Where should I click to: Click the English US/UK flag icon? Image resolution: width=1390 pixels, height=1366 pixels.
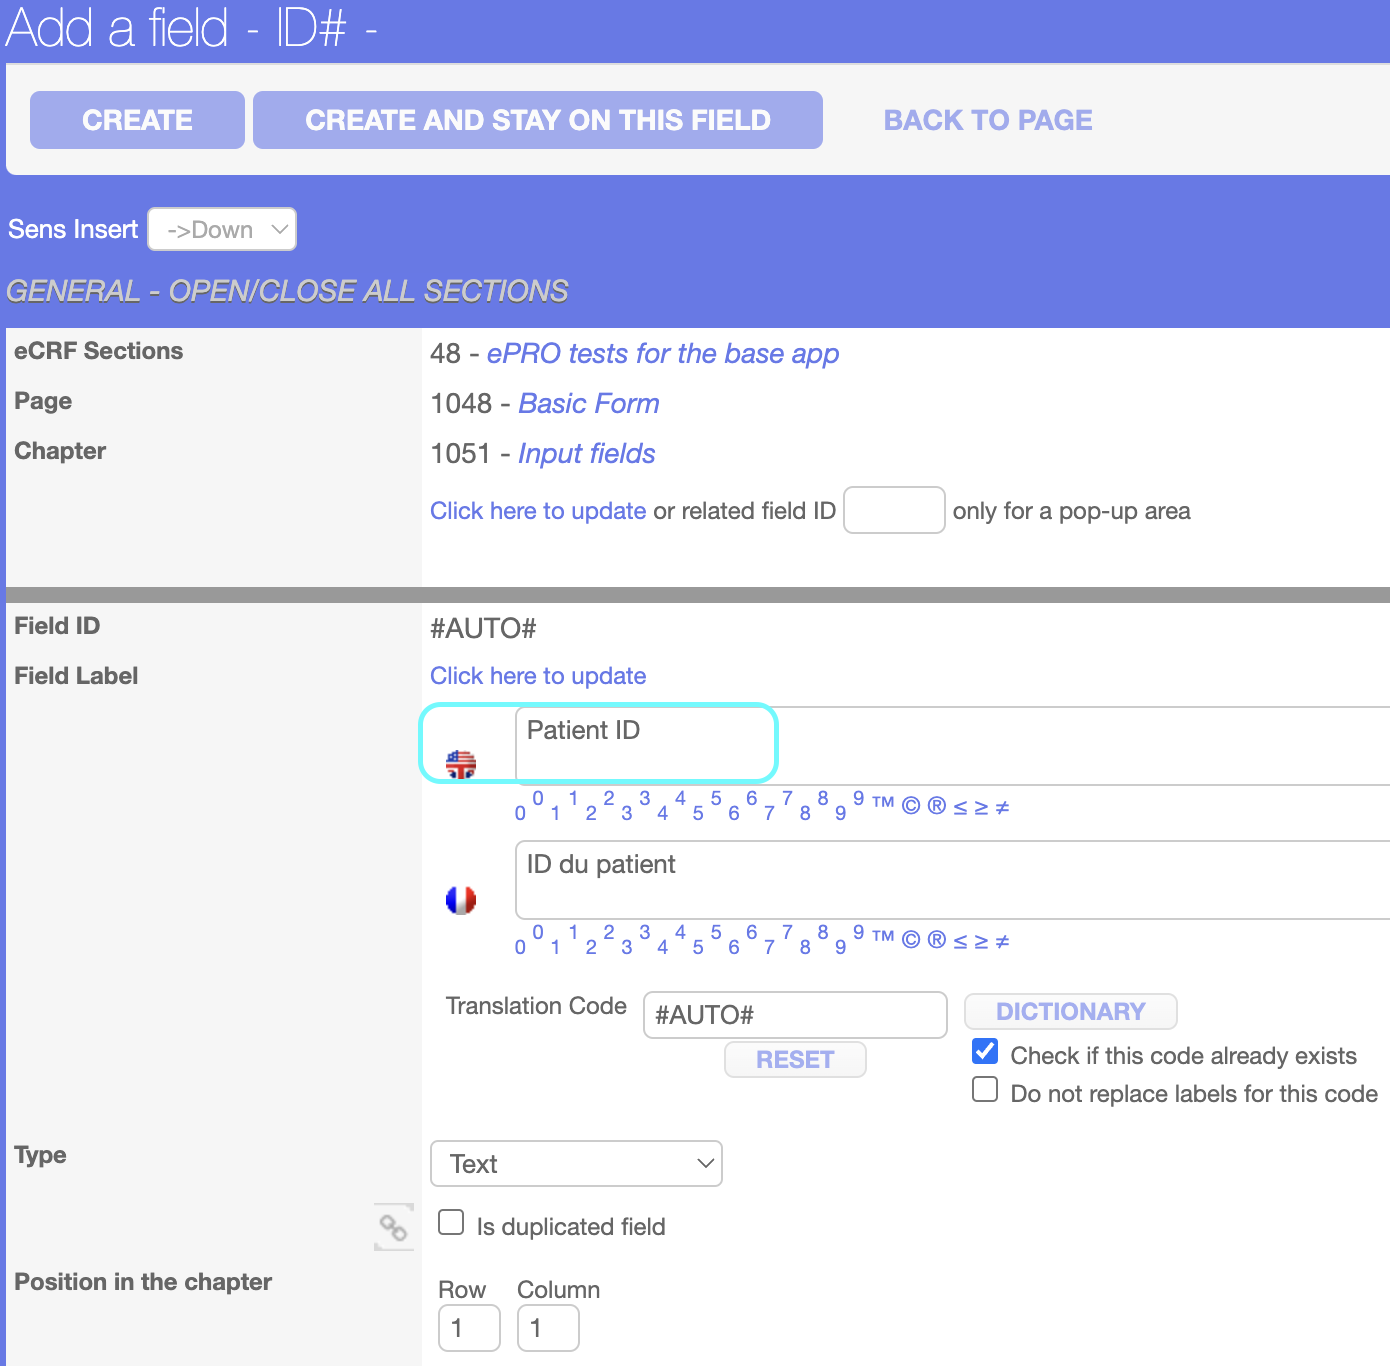[x=461, y=765]
